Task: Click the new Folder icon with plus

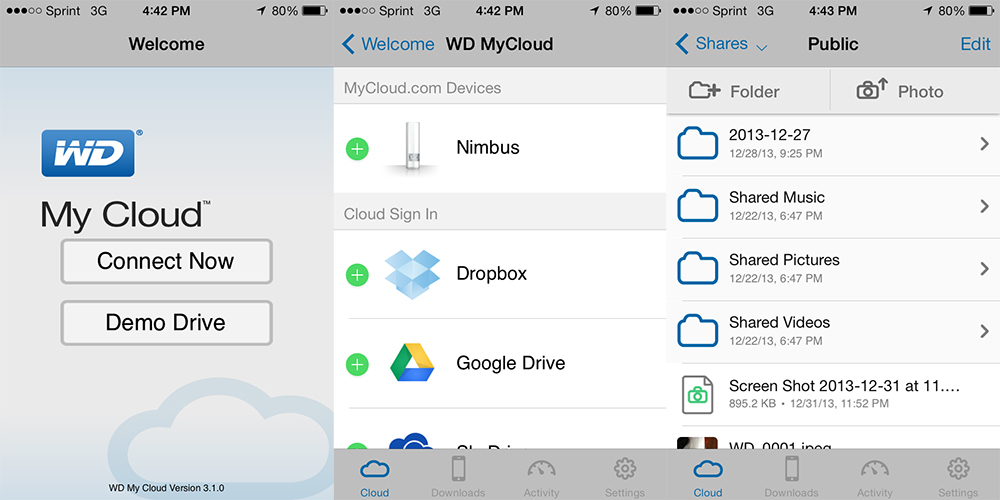Action: click(704, 91)
